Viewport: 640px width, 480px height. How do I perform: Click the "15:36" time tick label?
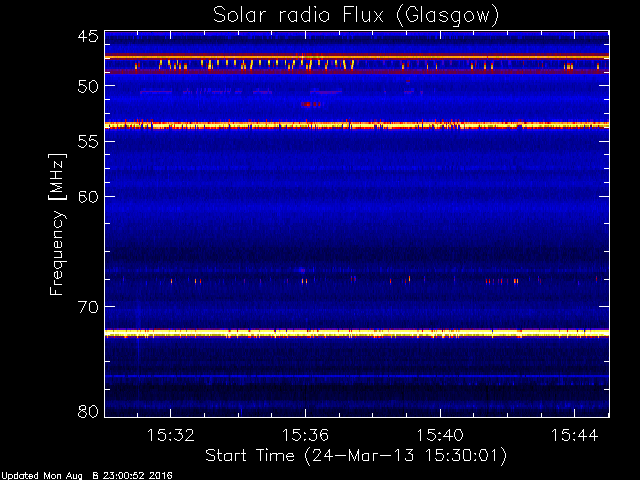(305, 435)
